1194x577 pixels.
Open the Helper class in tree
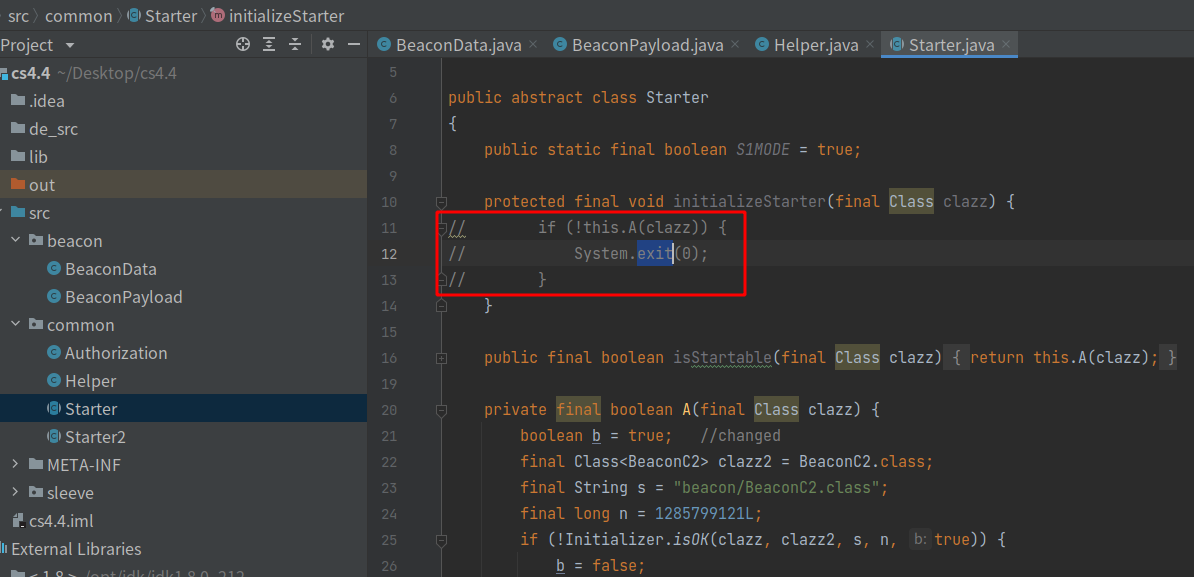point(90,381)
